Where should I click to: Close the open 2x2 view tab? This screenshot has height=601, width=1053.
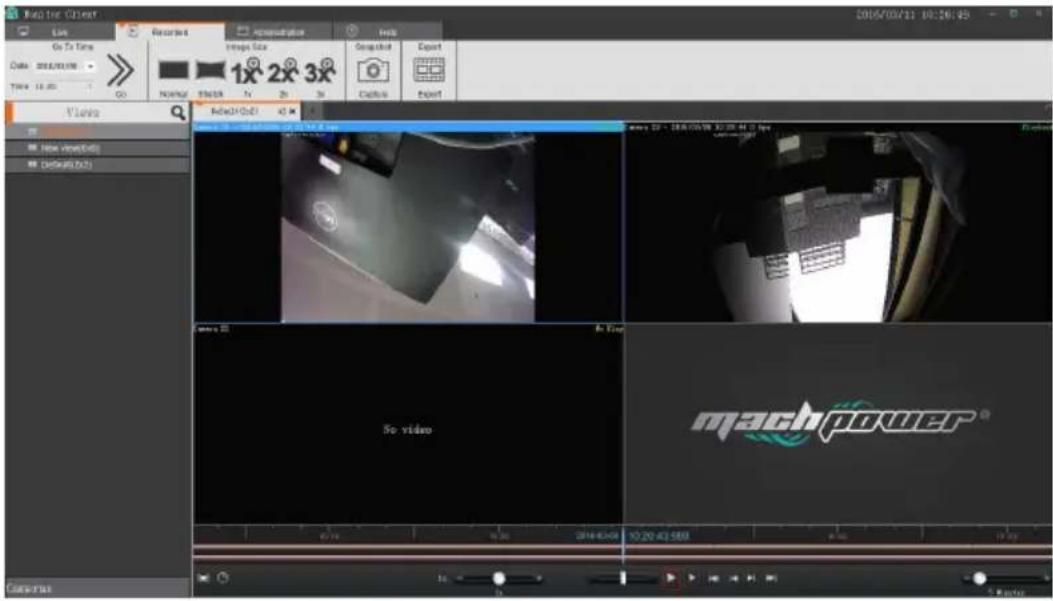tap(292, 111)
